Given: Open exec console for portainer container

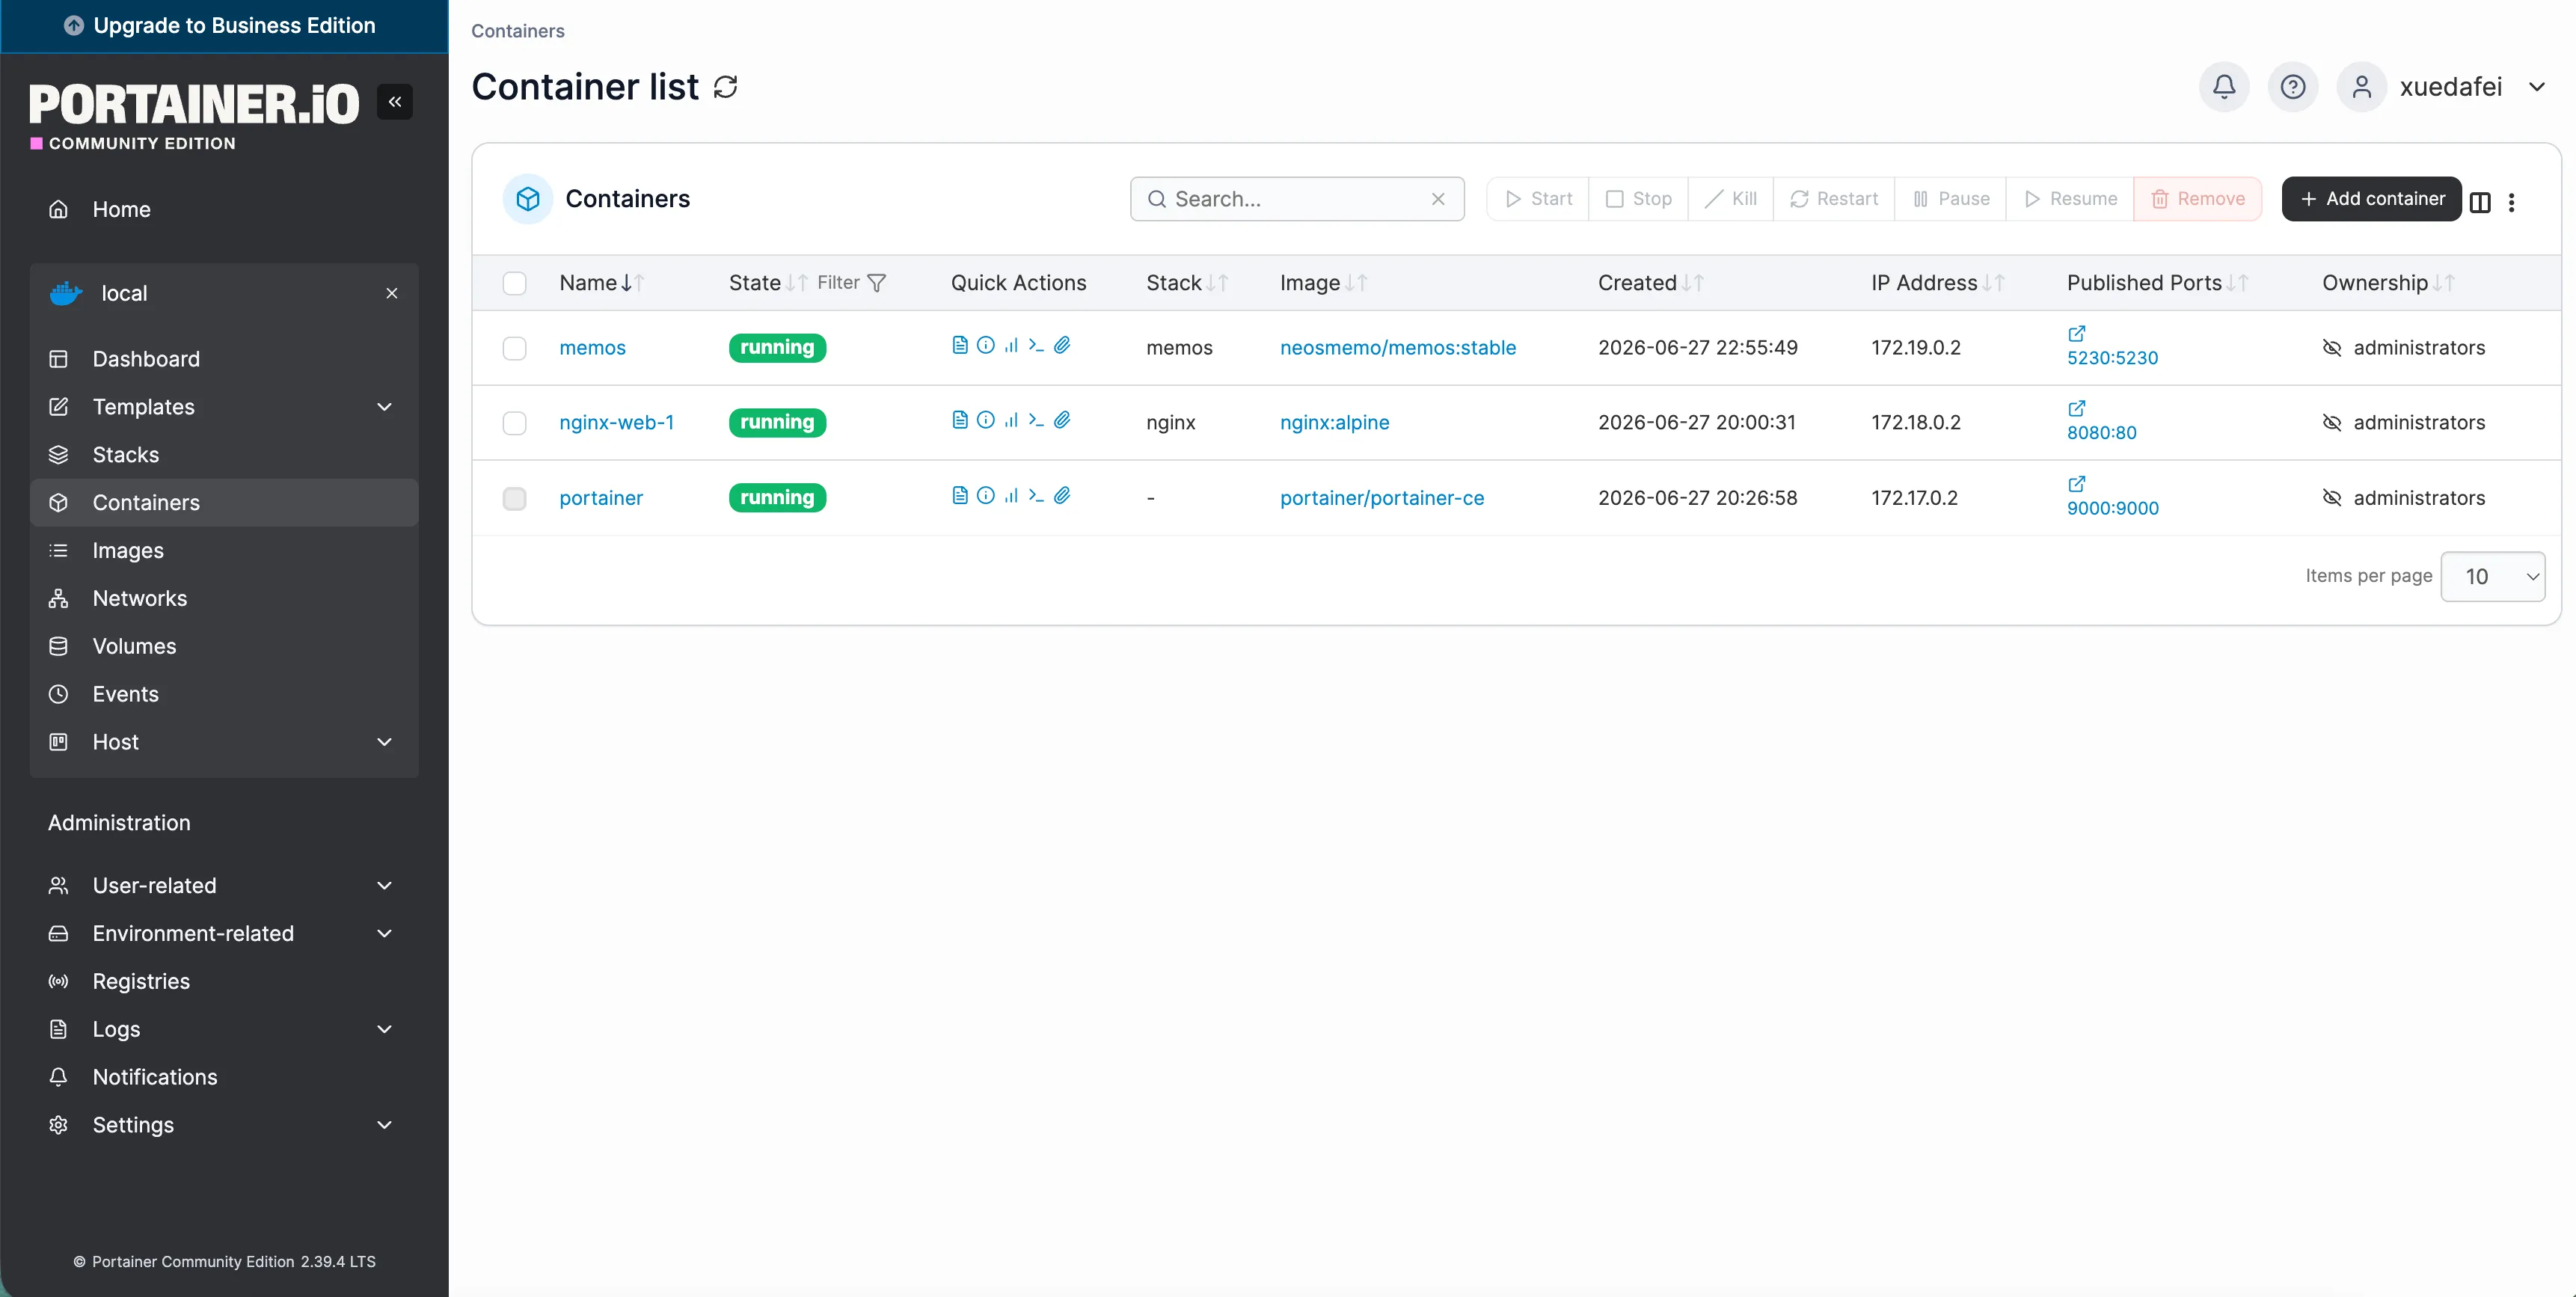Looking at the screenshot, I should point(1036,495).
